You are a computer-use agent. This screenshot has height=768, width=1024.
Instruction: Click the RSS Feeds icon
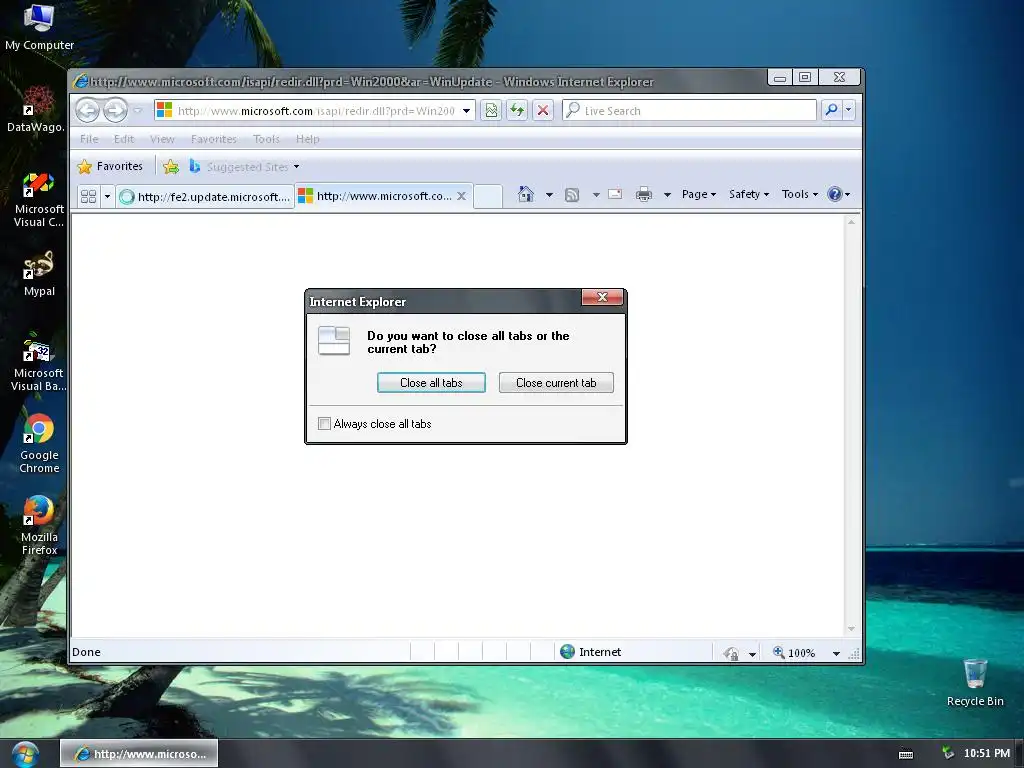(x=572, y=195)
